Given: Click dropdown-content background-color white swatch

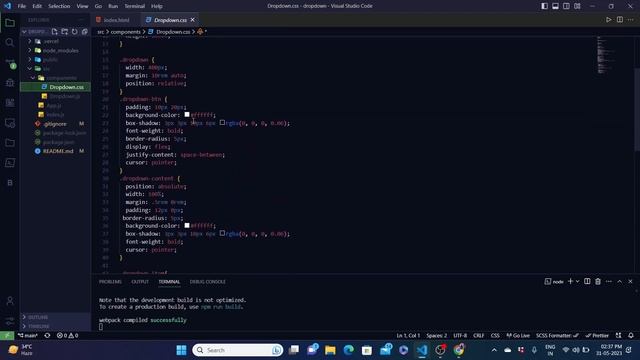Looking at the screenshot, I should 187,225.
